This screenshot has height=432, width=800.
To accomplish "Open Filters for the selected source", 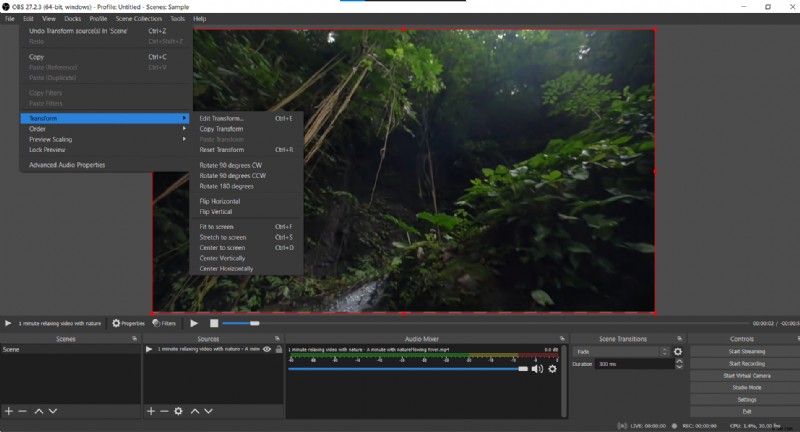I will coord(165,323).
